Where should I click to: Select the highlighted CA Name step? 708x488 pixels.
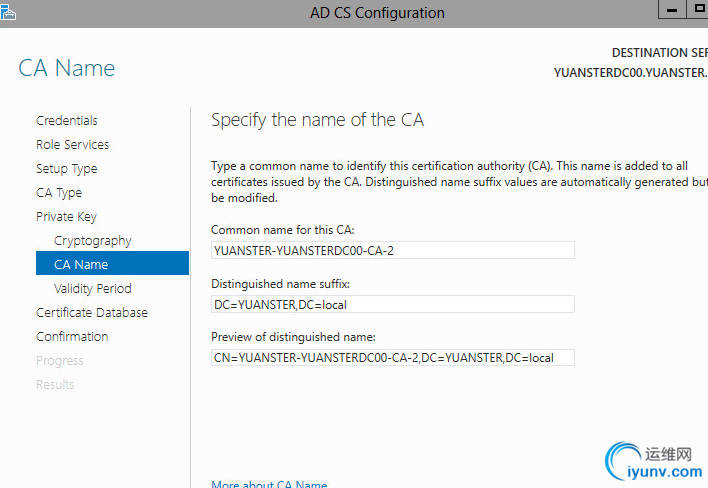[x=81, y=265]
